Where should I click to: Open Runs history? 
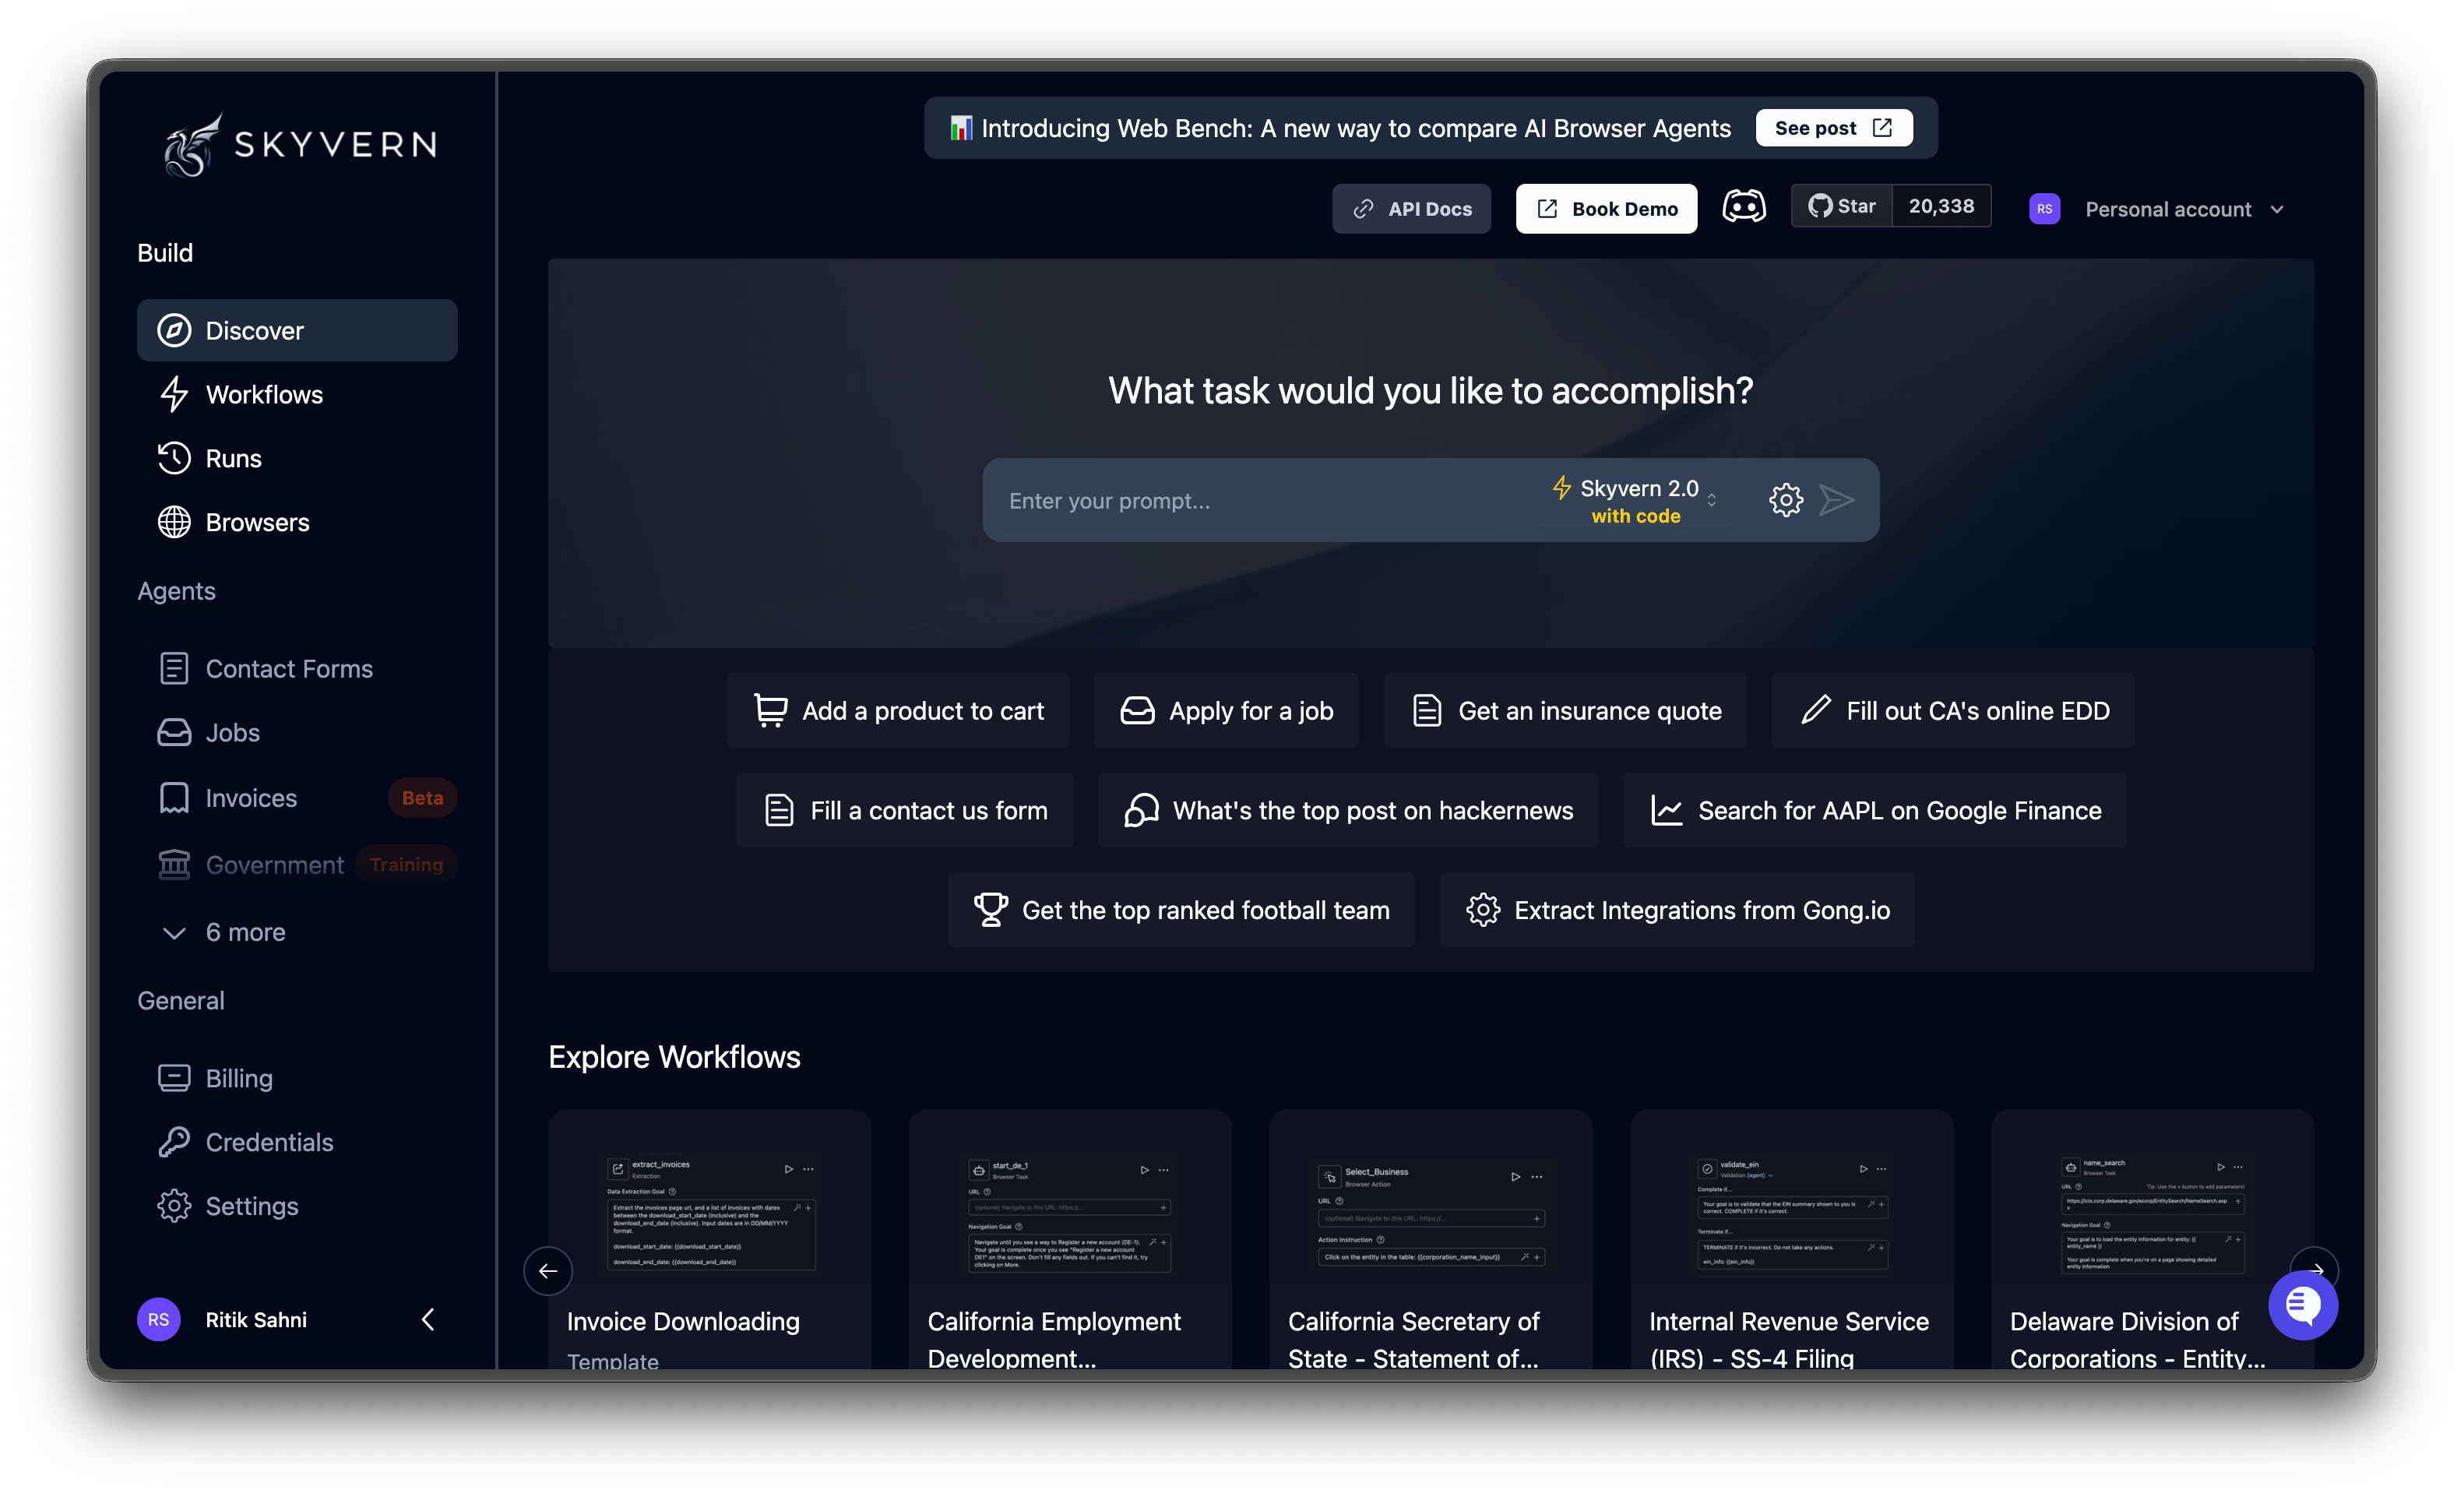[x=297, y=458]
